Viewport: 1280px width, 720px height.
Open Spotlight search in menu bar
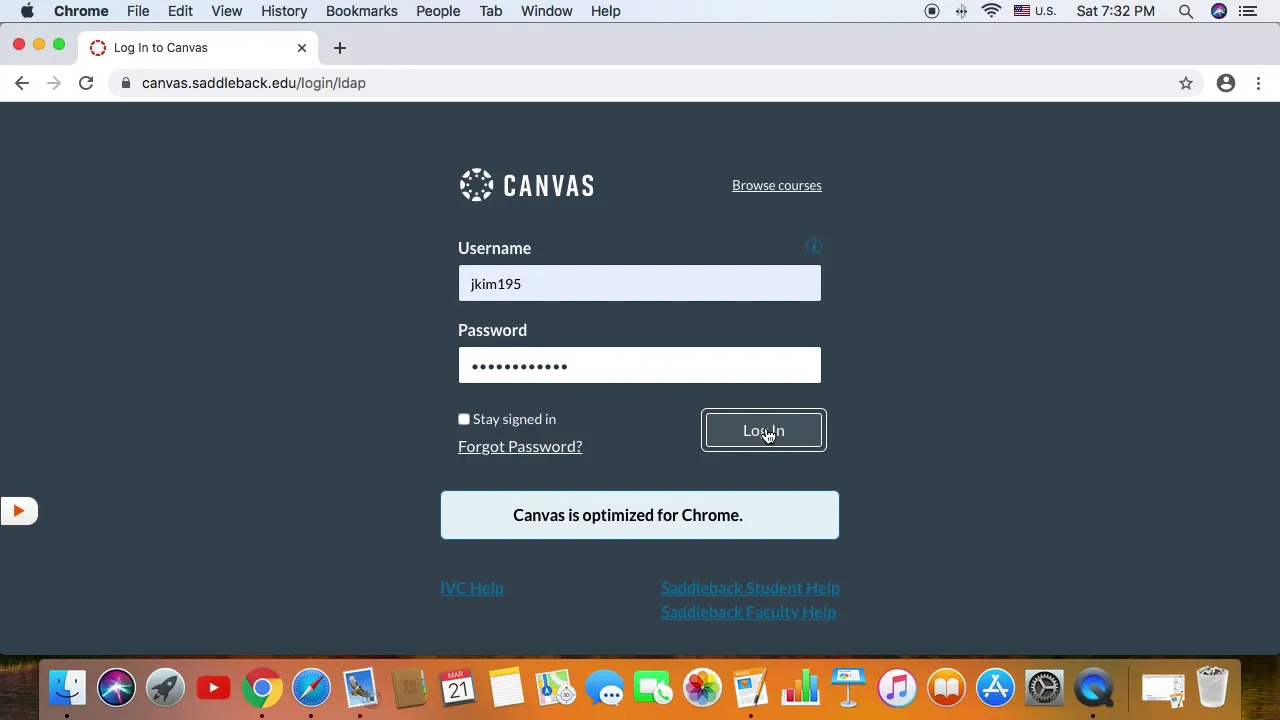(x=1186, y=11)
